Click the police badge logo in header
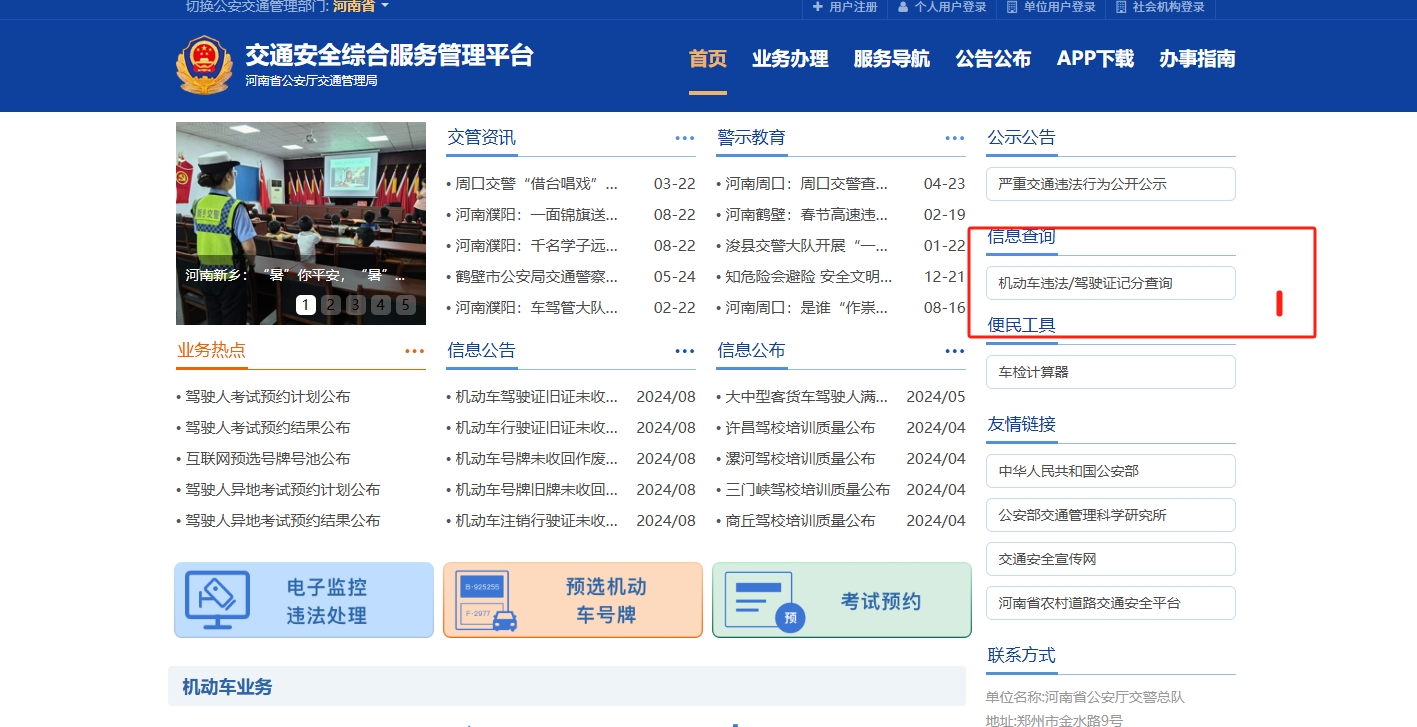The height and width of the screenshot is (727, 1417). (203, 65)
